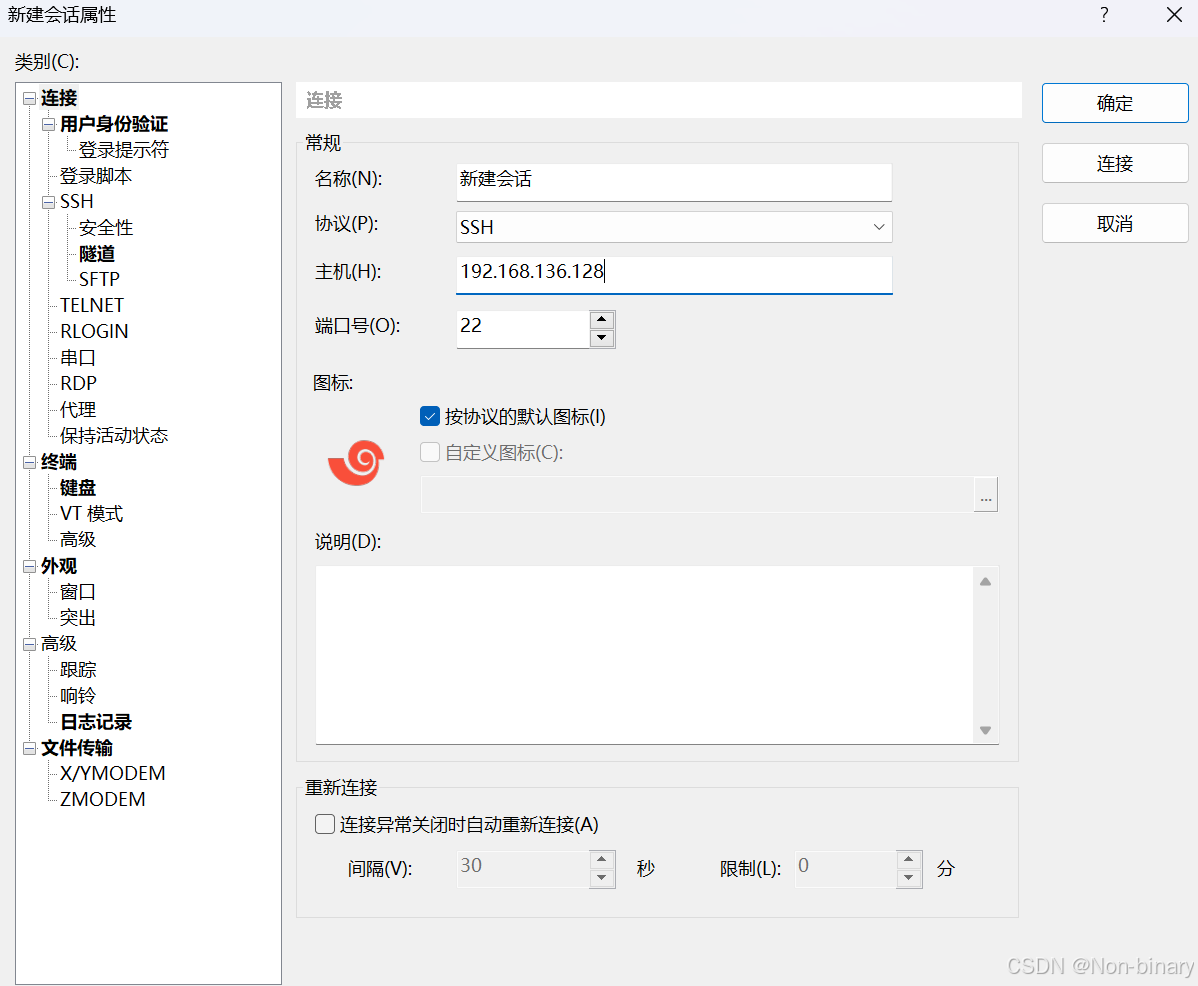Select 跟踪 in category tree
Screen dimensions: 1198x986
click(78, 670)
